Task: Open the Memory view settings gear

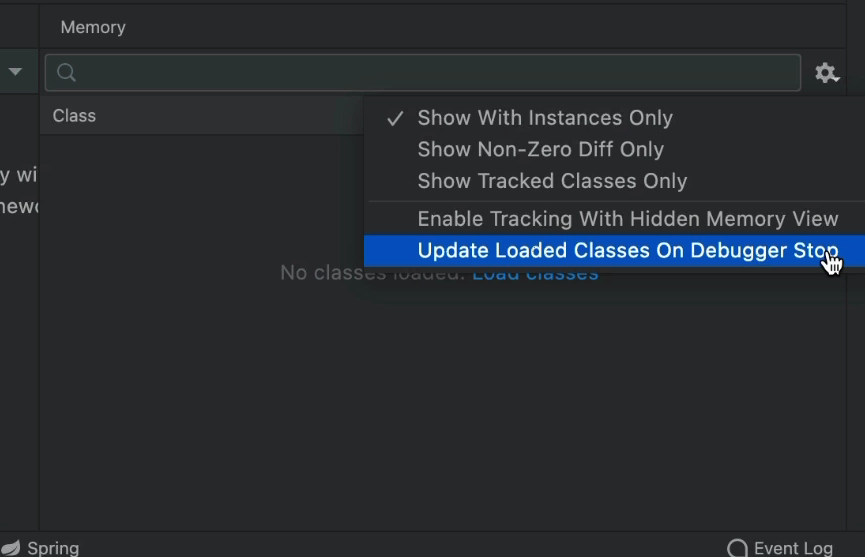Action: 826,73
